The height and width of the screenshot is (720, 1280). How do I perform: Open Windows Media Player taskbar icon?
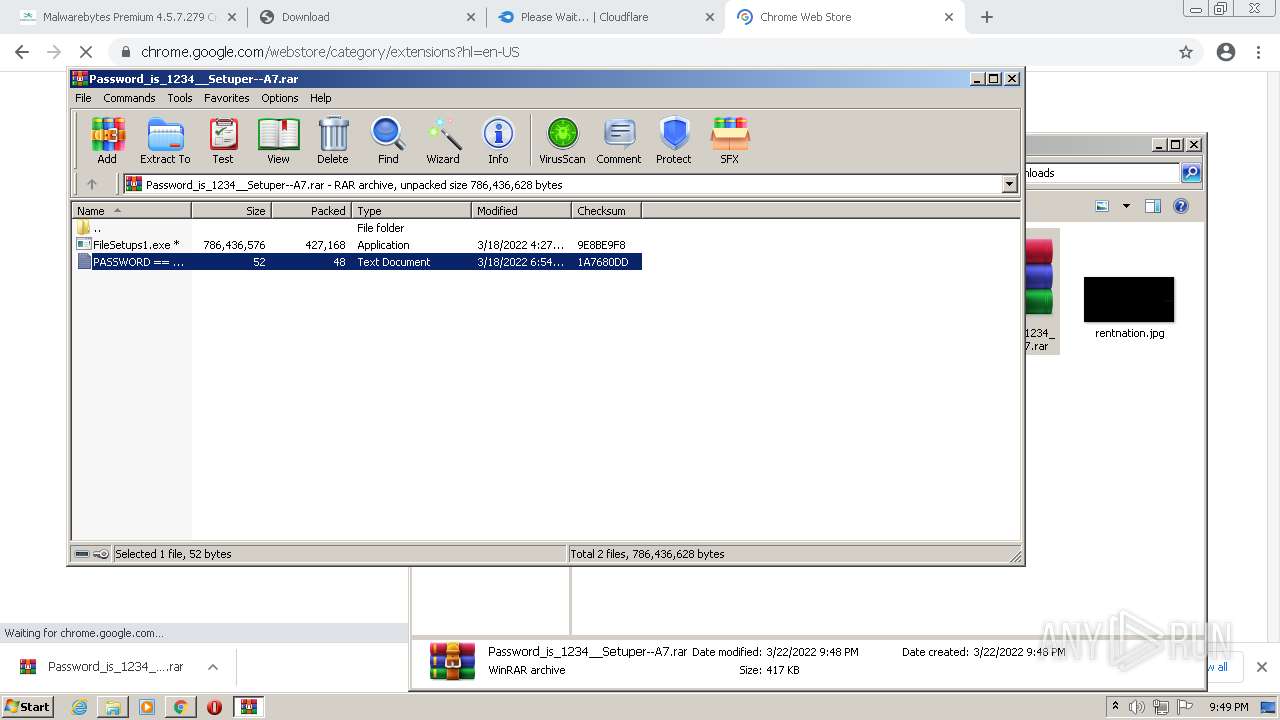tap(147, 707)
